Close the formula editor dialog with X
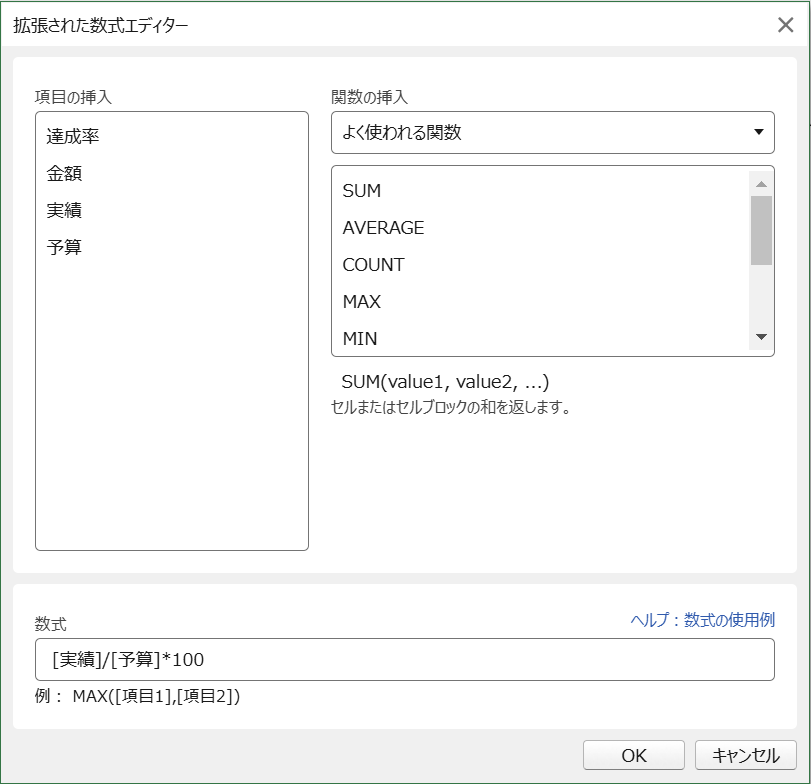Screen dimensions: 811x784 pos(785,25)
